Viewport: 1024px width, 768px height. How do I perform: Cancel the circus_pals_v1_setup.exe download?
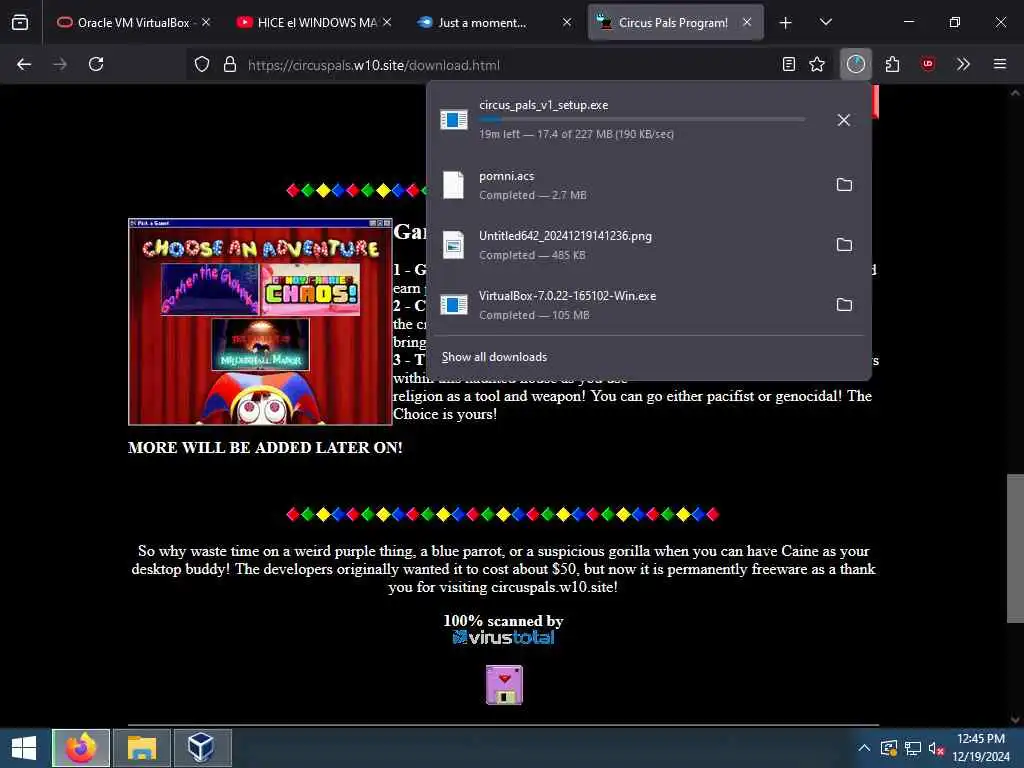point(844,120)
